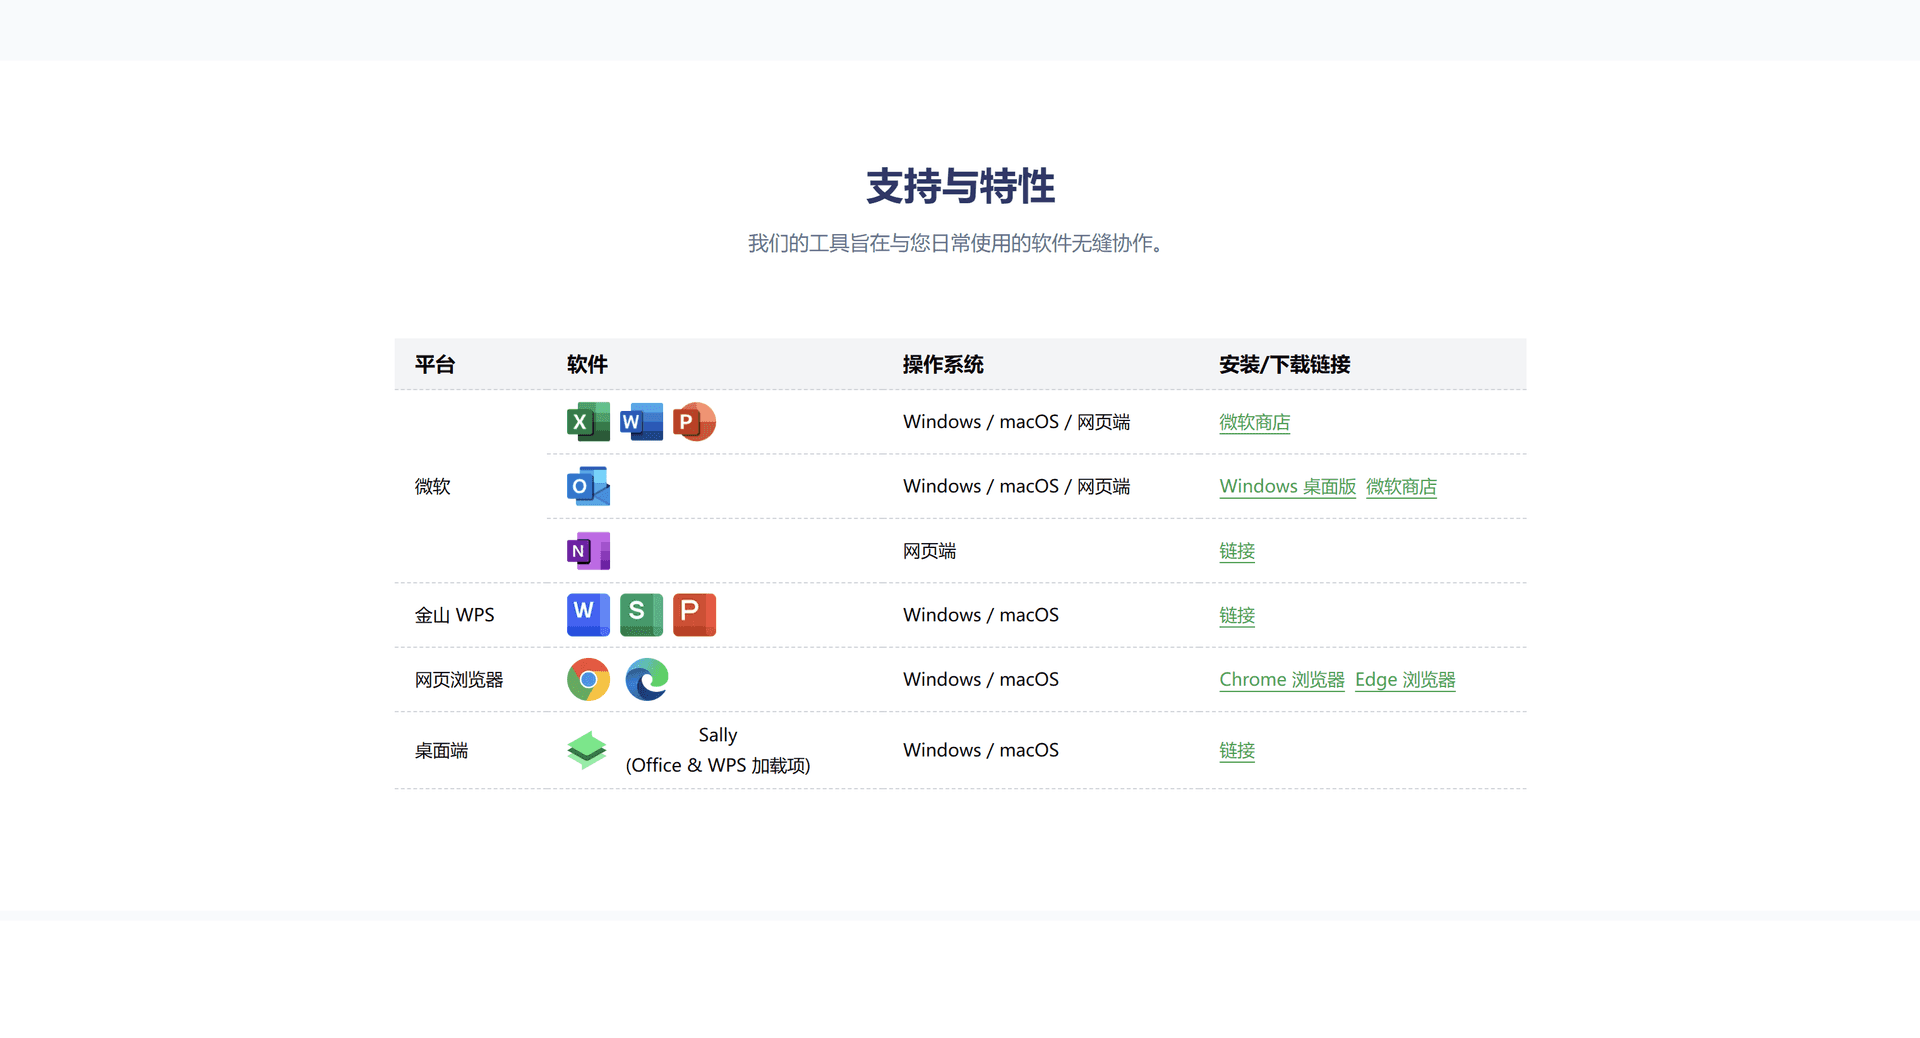The width and height of the screenshot is (1920, 1038).
Task: Open the Edge 浏览器 link
Action: (1405, 680)
